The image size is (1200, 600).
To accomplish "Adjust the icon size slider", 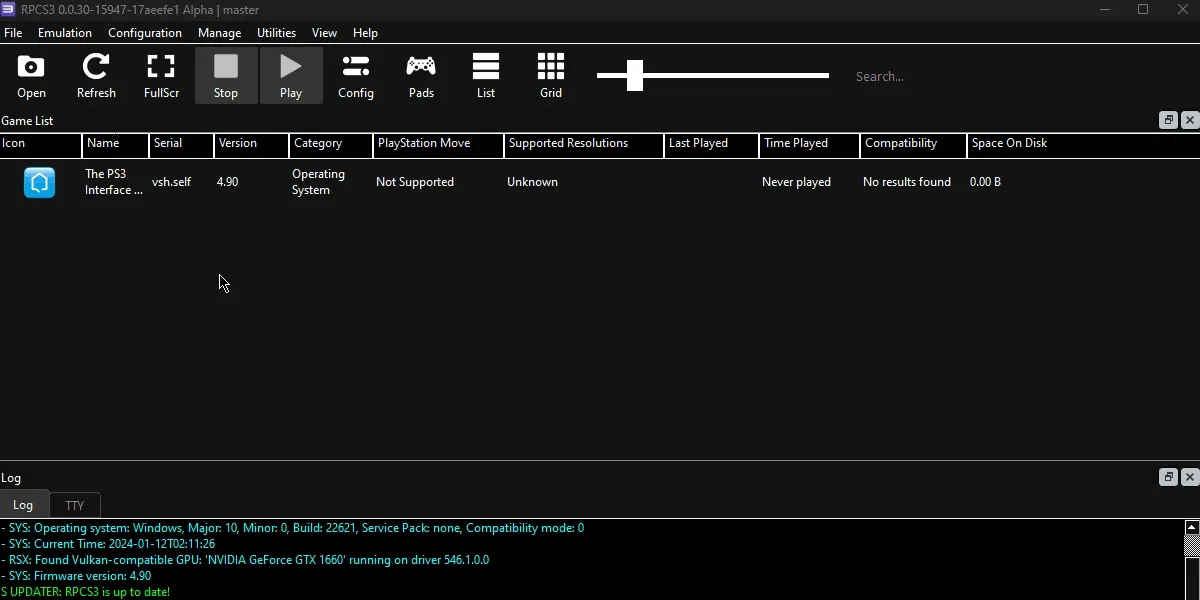I will [x=635, y=75].
